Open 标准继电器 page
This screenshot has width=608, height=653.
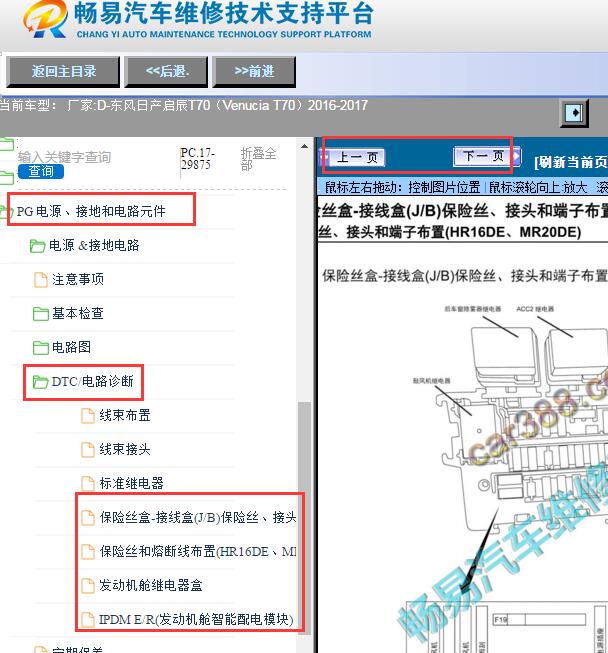click(x=132, y=484)
